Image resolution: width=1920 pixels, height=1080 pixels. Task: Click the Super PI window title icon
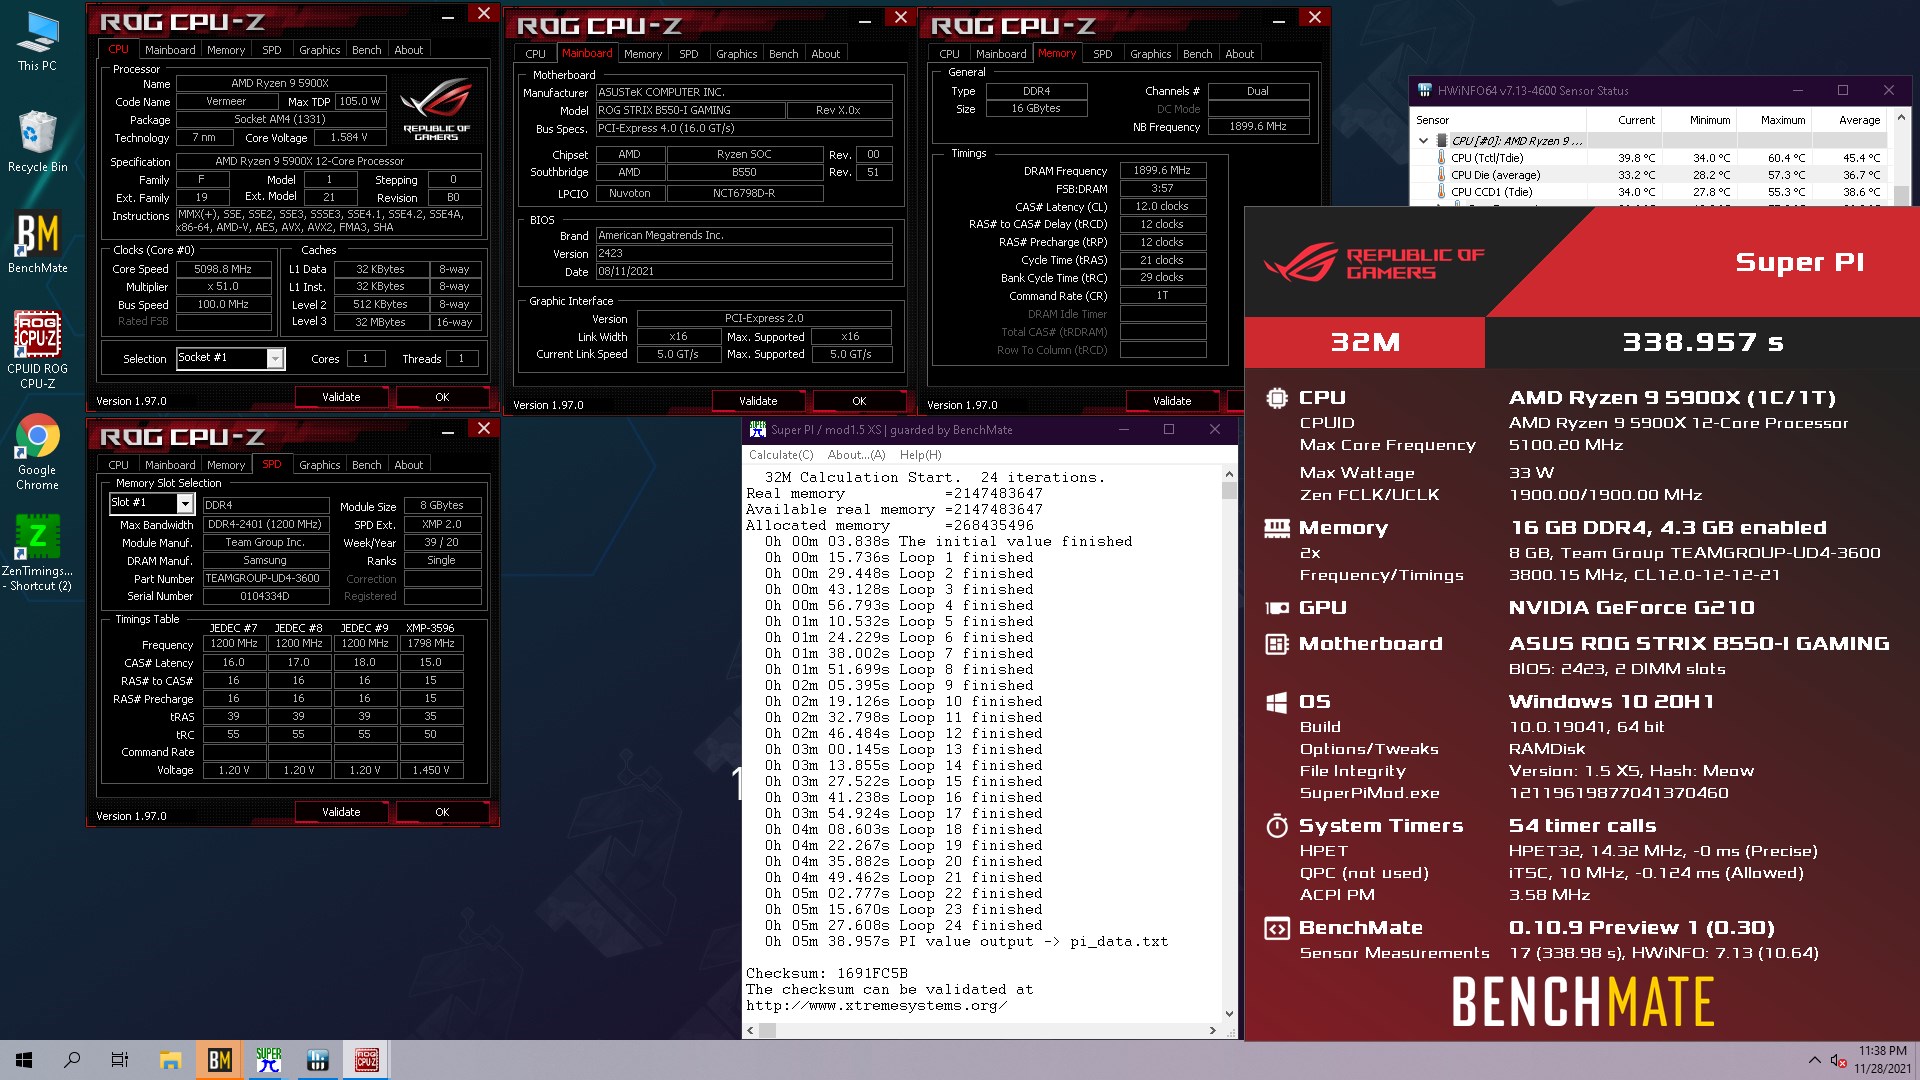click(758, 429)
